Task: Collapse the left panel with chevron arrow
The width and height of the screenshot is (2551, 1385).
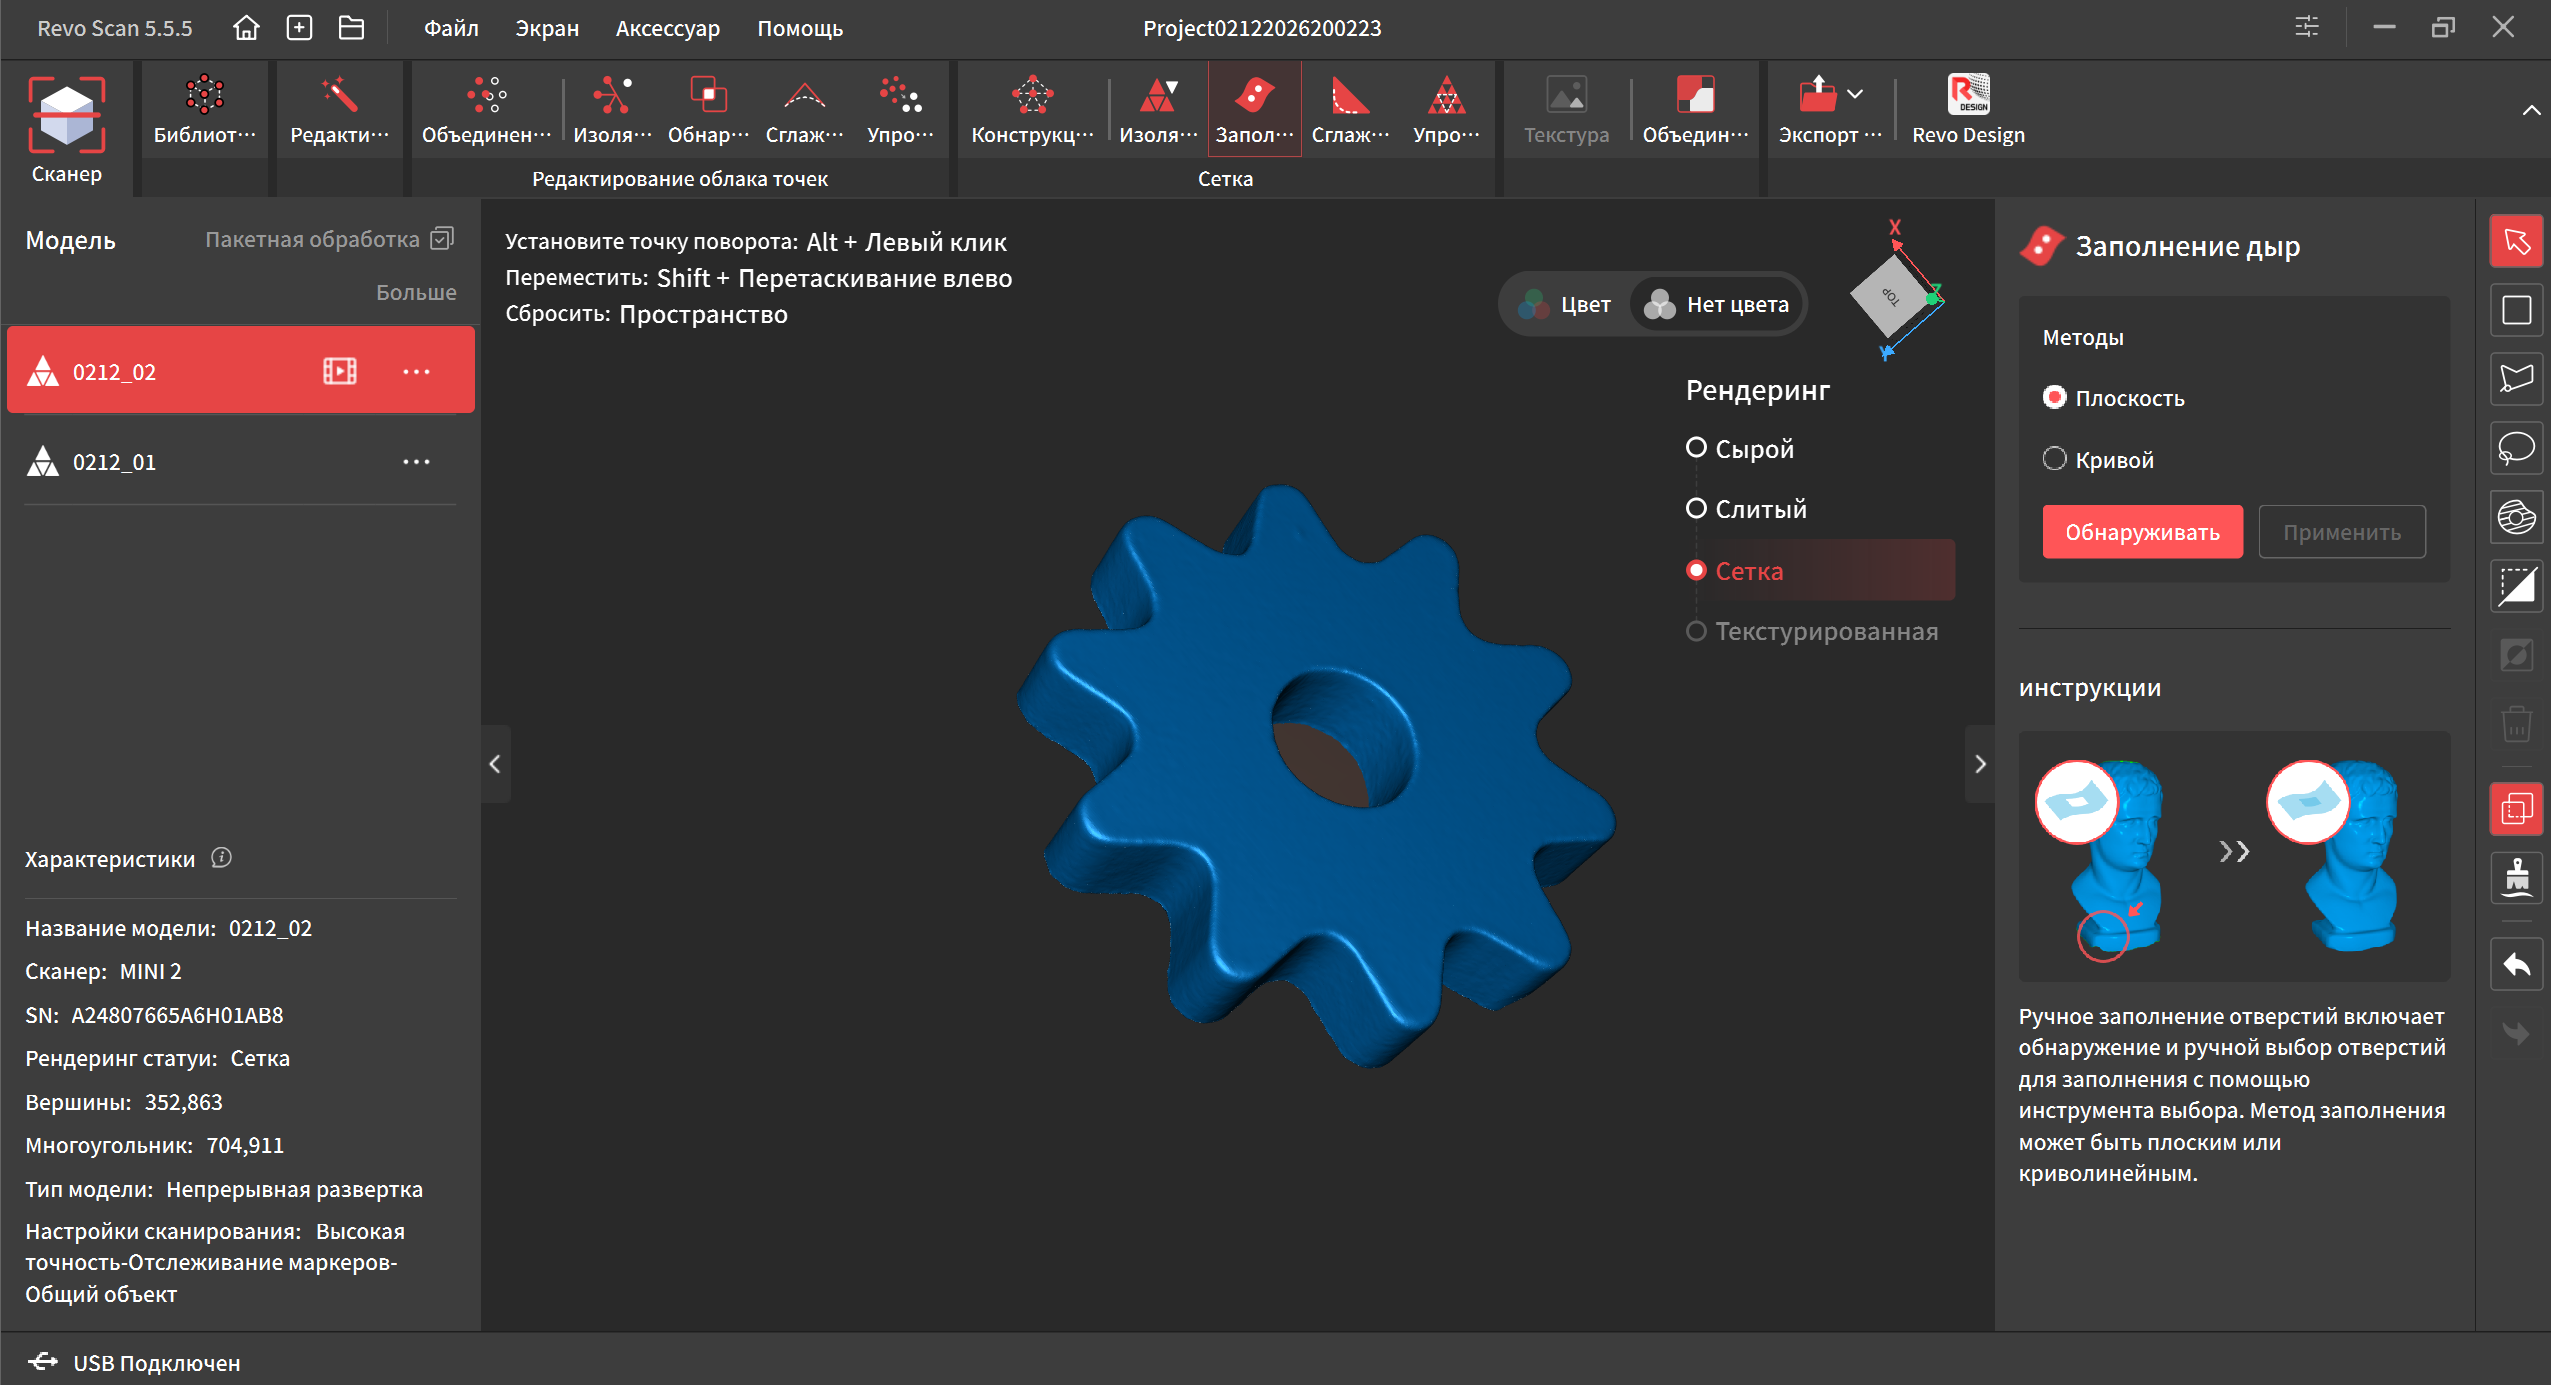Action: tap(495, 764)
